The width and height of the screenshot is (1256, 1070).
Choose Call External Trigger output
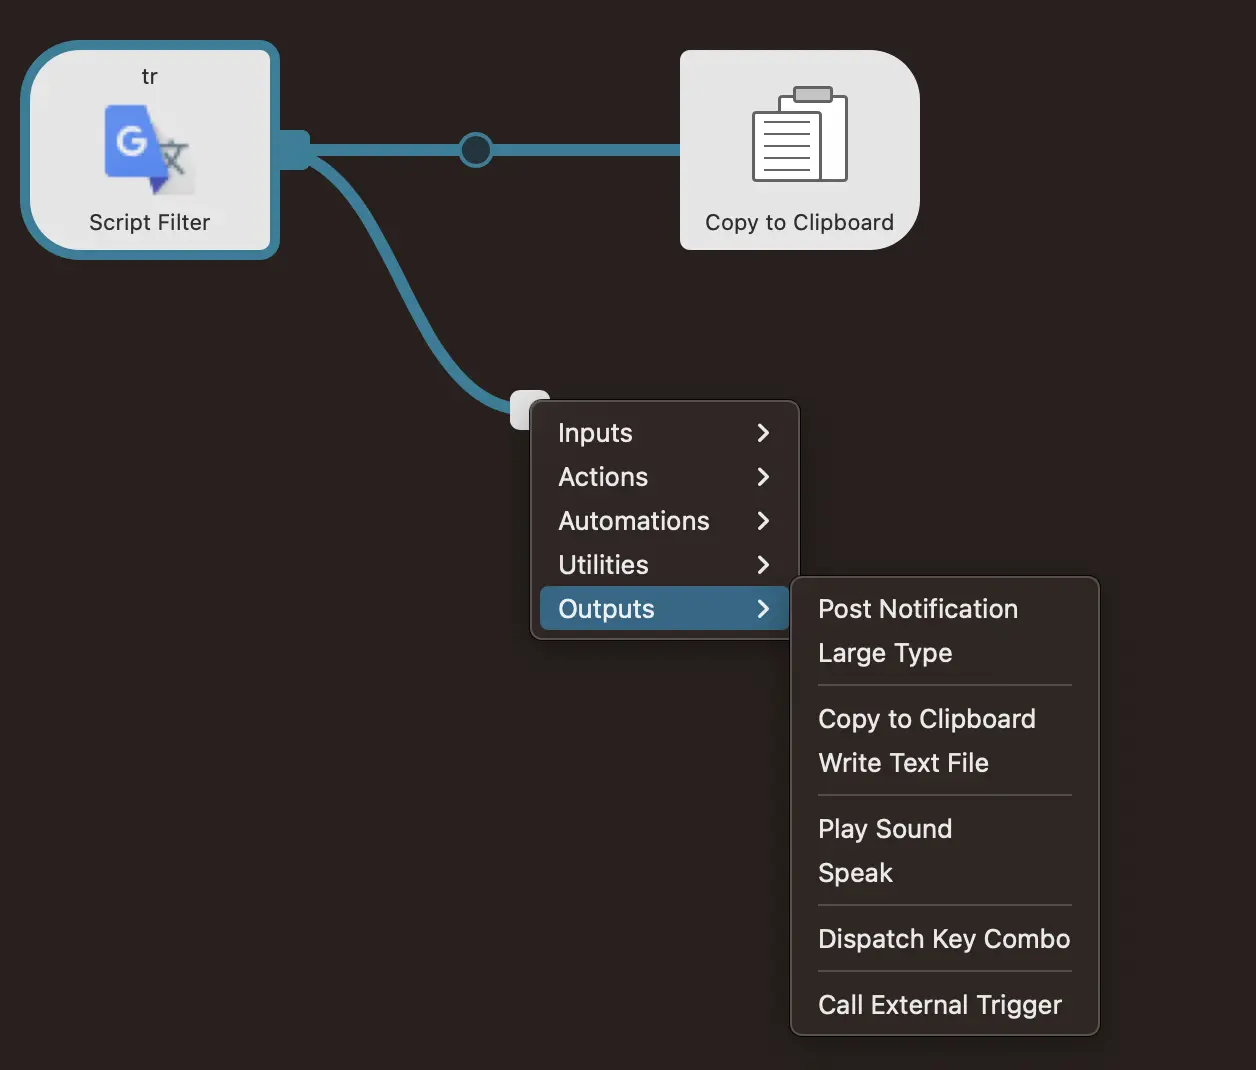point(944,1005)
